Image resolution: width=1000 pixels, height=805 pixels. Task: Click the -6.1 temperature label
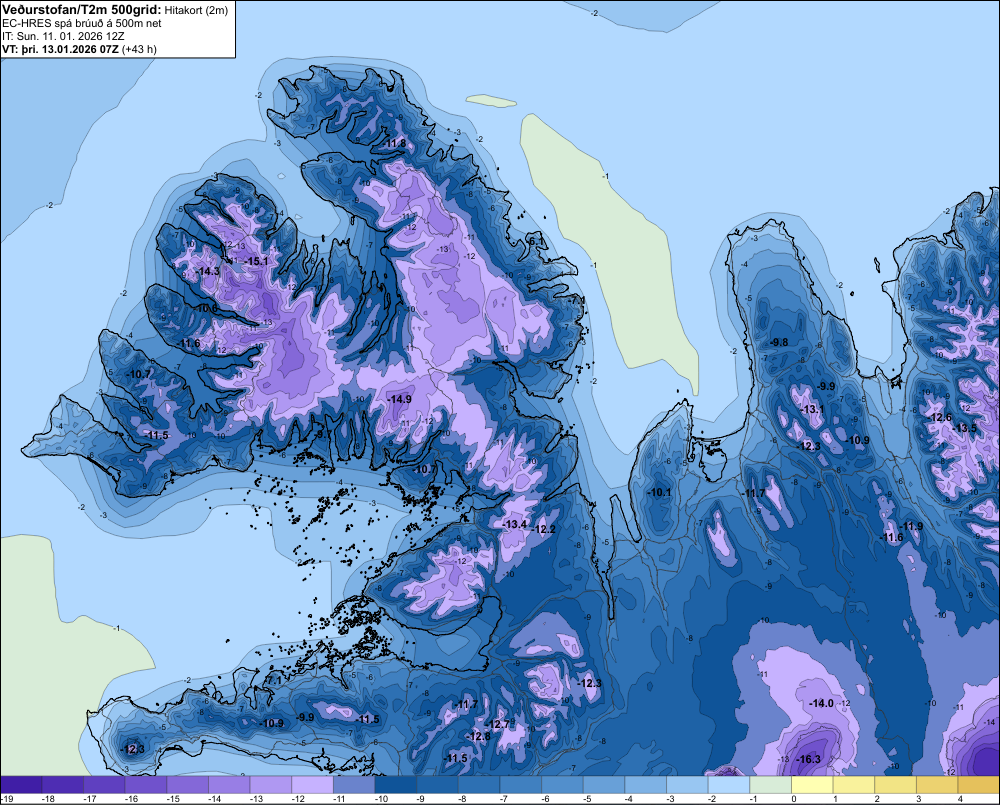pyautogui.click(x=537, y=241)
